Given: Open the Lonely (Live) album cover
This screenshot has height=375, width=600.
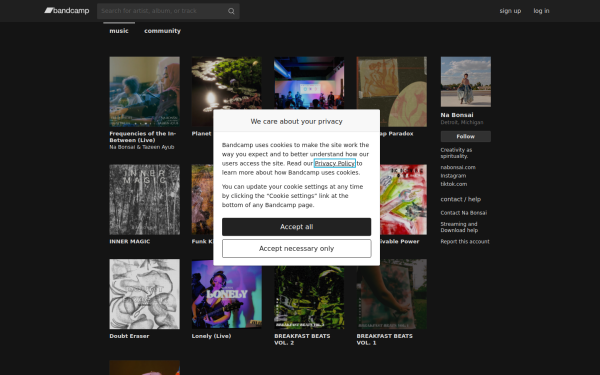Looking at the screenshot, I should coord(227,294).
